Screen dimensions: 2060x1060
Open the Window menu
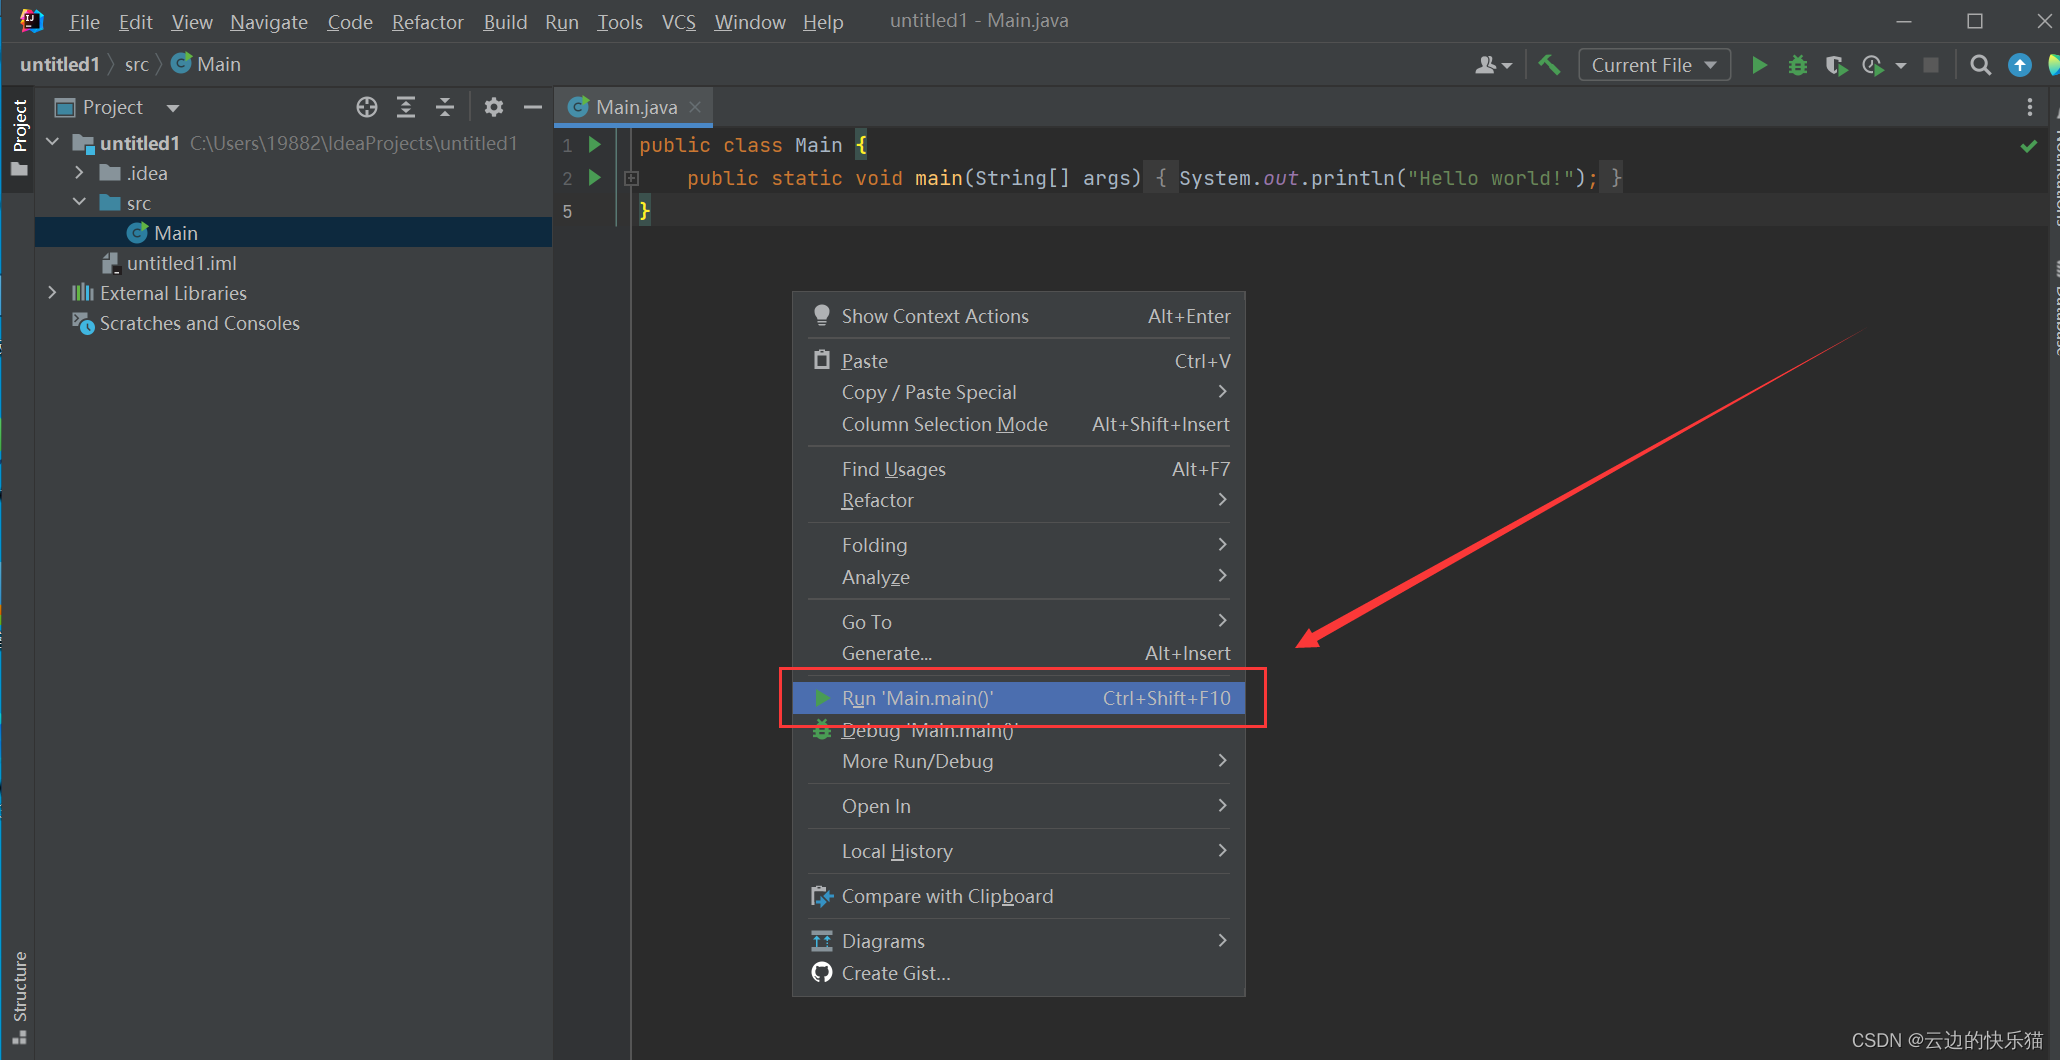tap(750, 22)
